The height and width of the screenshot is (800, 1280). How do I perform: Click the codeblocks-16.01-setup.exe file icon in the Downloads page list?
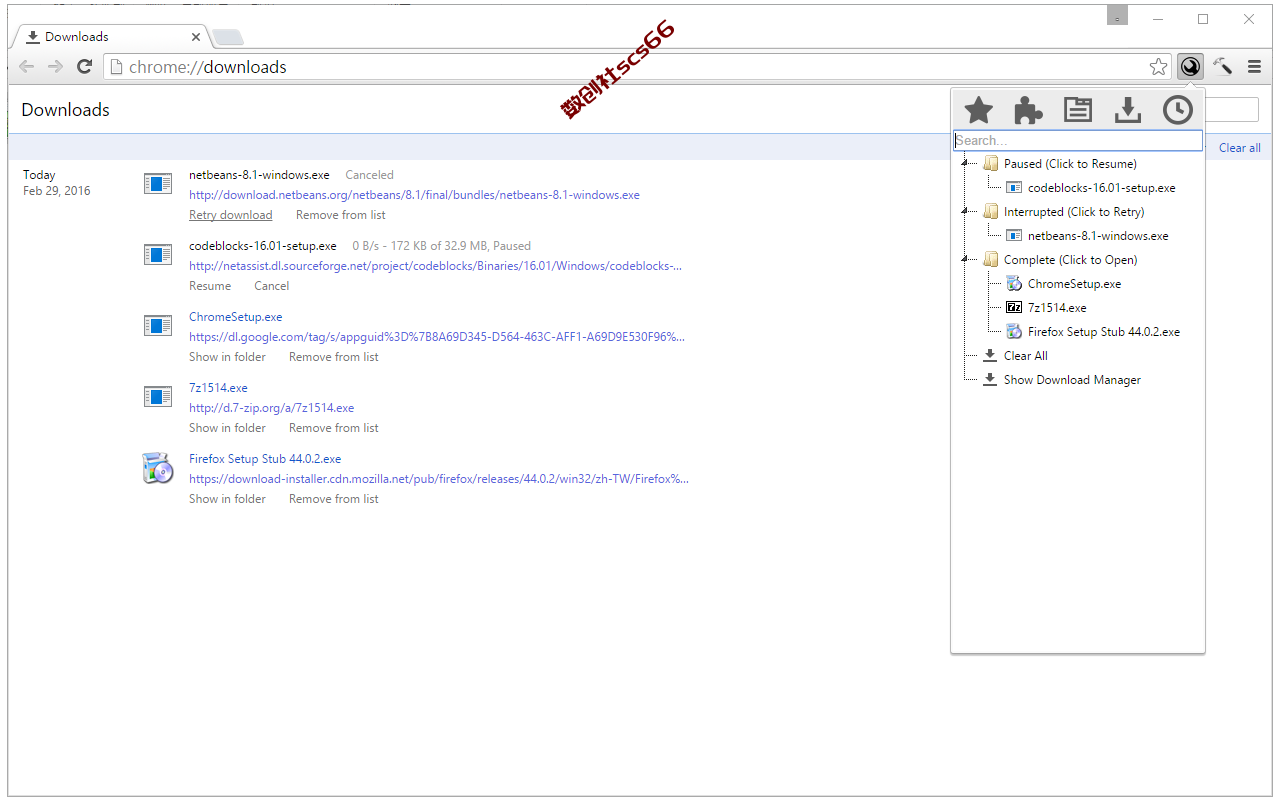[x=158, y=255]
